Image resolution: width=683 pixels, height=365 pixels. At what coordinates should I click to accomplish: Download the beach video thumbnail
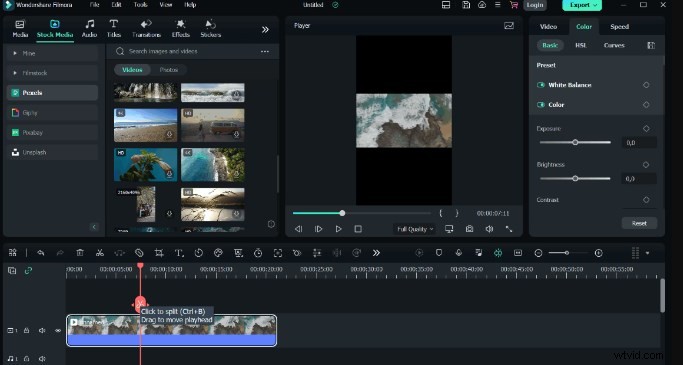[x=169, y=135]
